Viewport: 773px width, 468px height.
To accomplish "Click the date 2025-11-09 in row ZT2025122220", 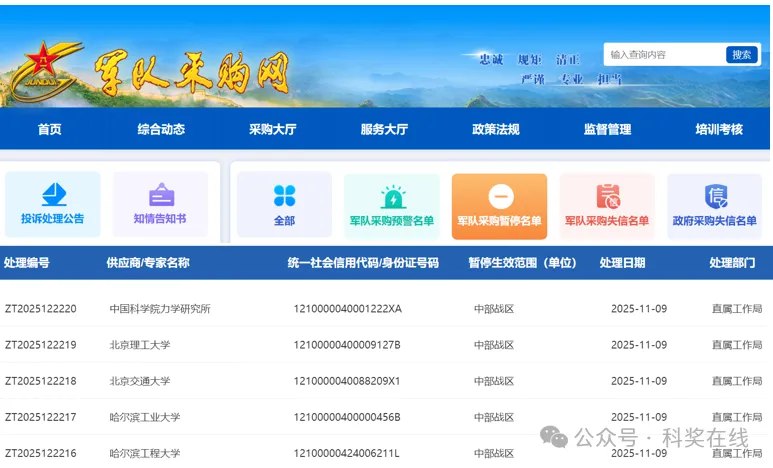I will click(639, 309).
